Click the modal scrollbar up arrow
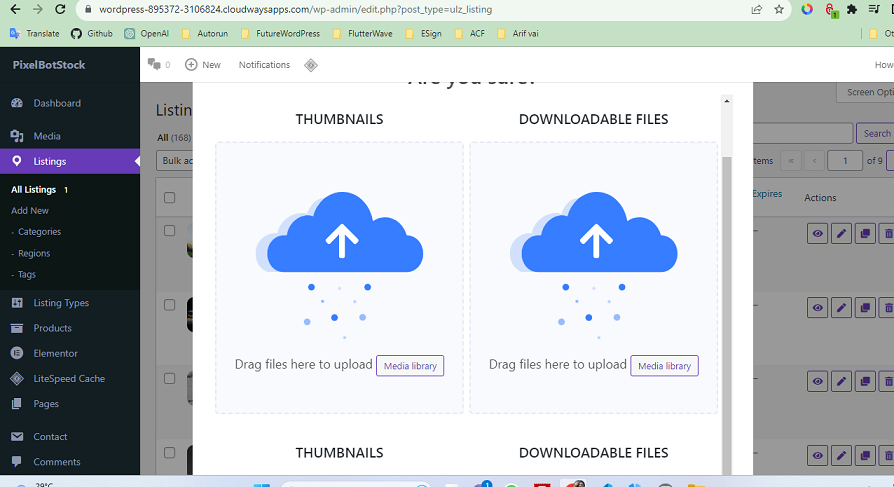 coord(726,101)
